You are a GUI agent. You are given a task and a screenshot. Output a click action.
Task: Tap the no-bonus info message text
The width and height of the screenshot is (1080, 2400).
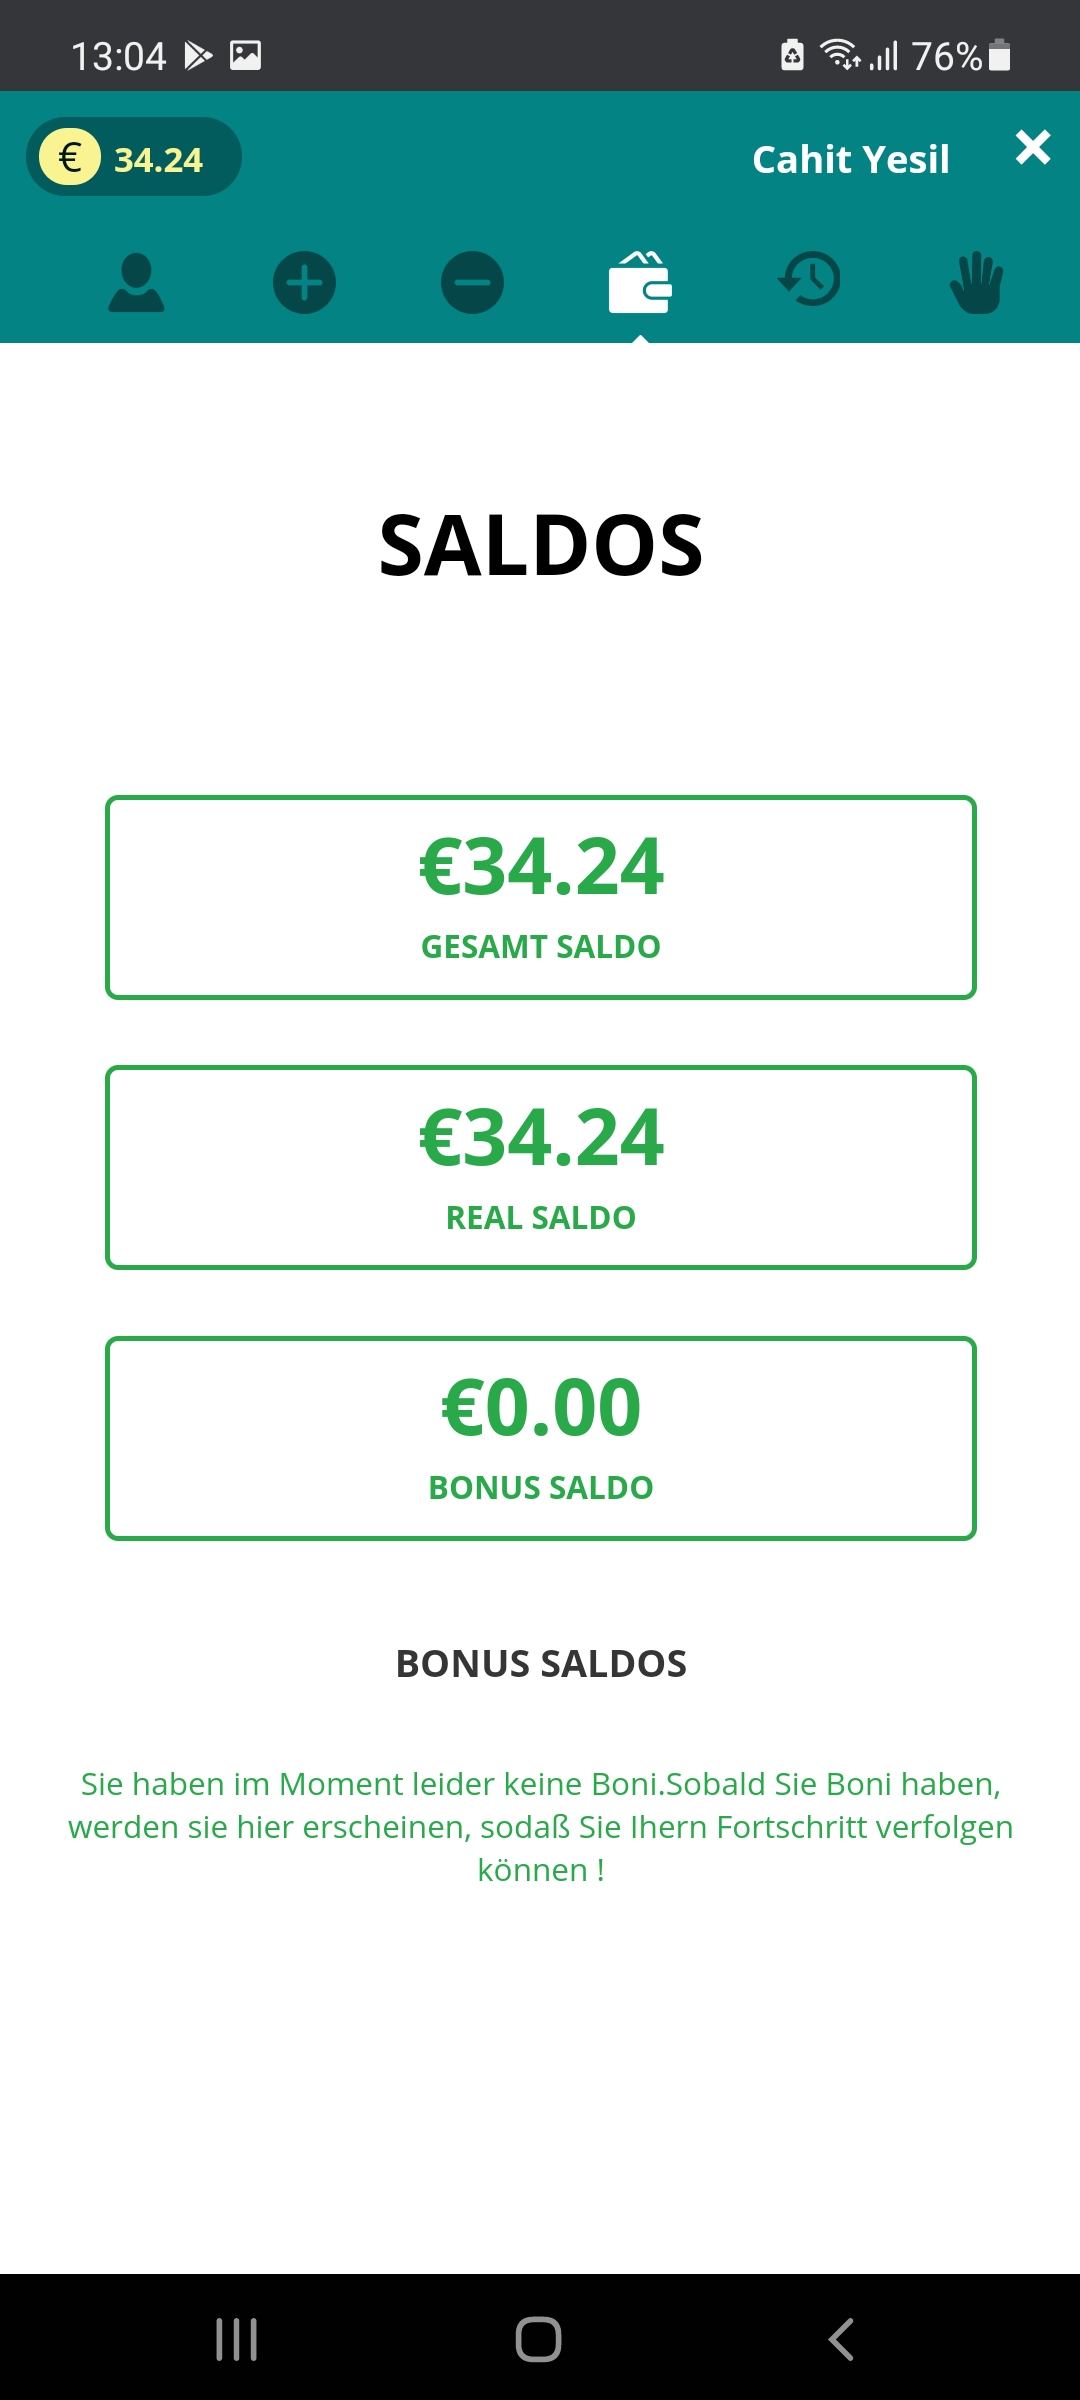pos(540,1827)
